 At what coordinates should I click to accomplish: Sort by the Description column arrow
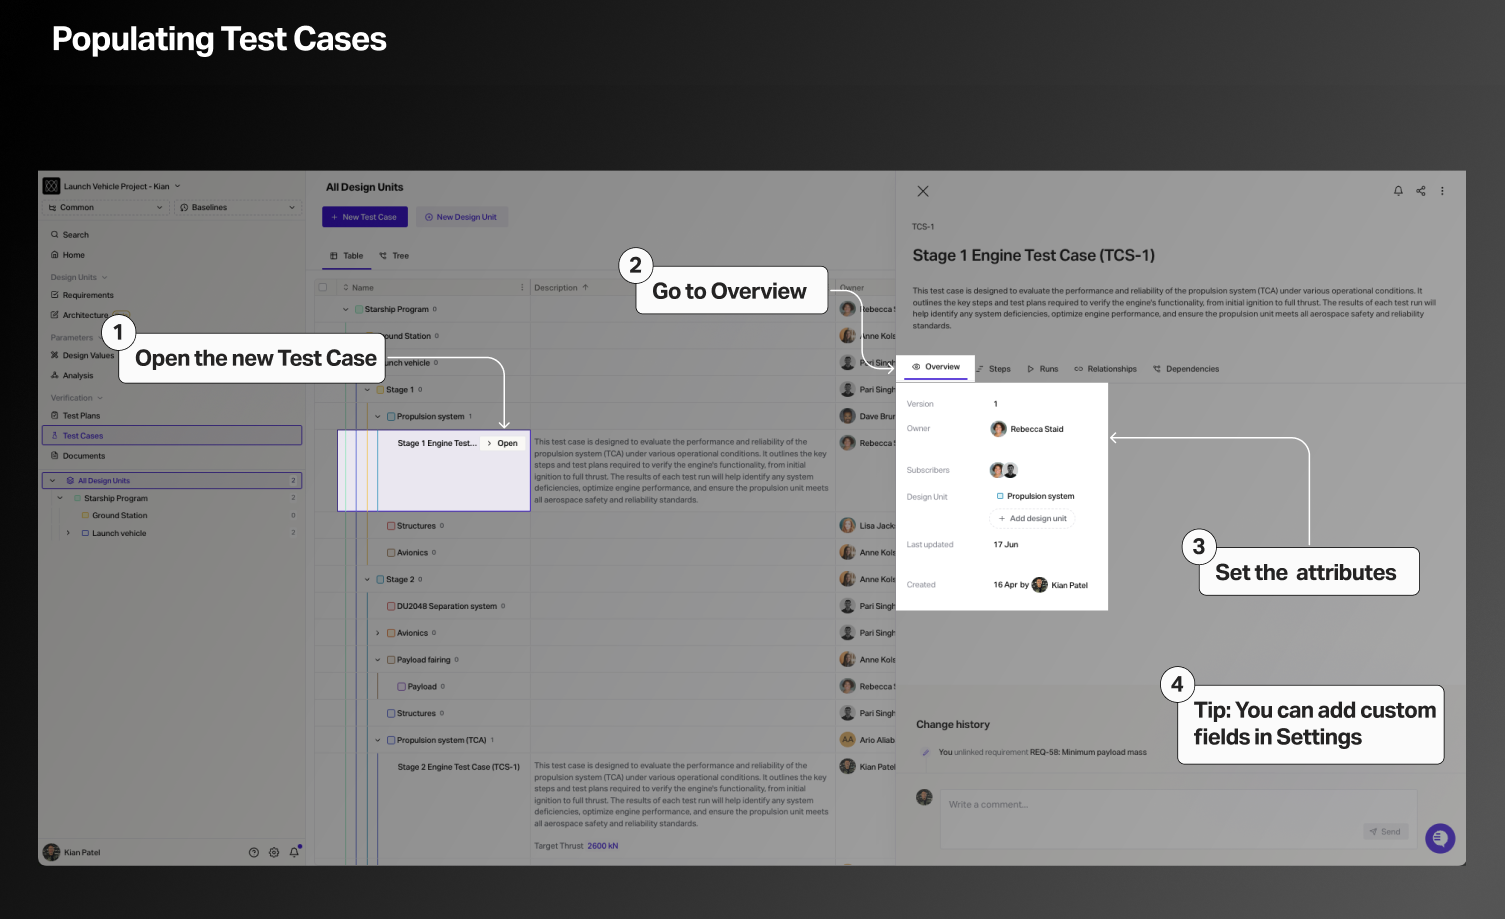click(x=585, y=287)
